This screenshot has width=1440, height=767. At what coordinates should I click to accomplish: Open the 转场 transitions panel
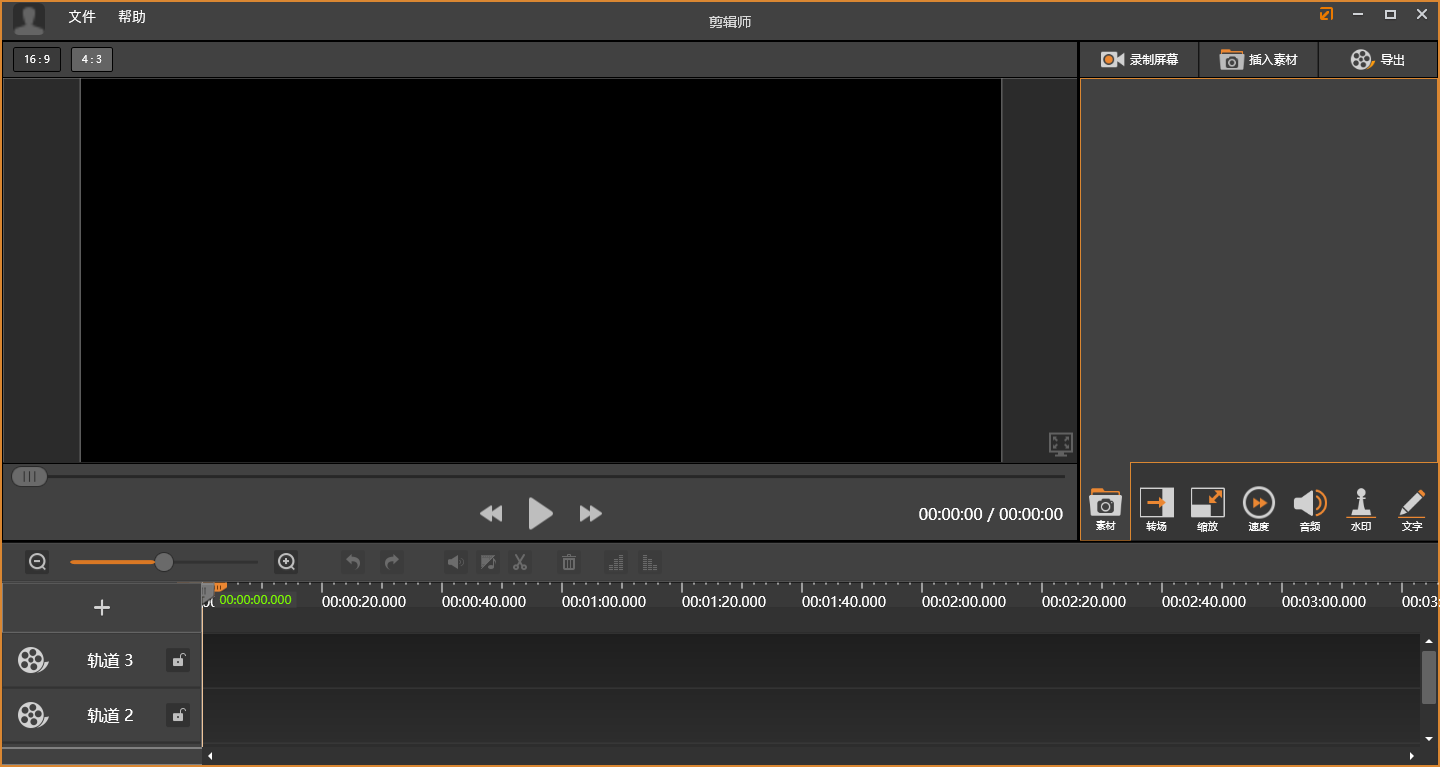click(1156, 508)
